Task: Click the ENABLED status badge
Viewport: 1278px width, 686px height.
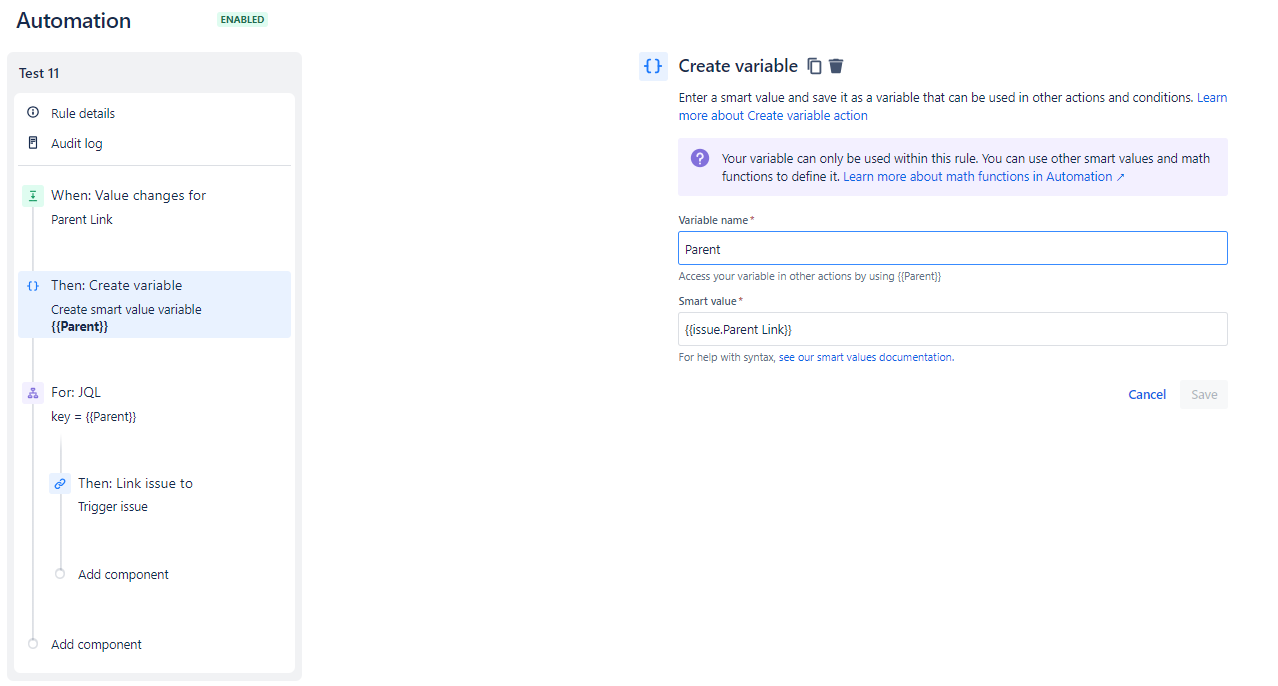Action: coord(242,19)
